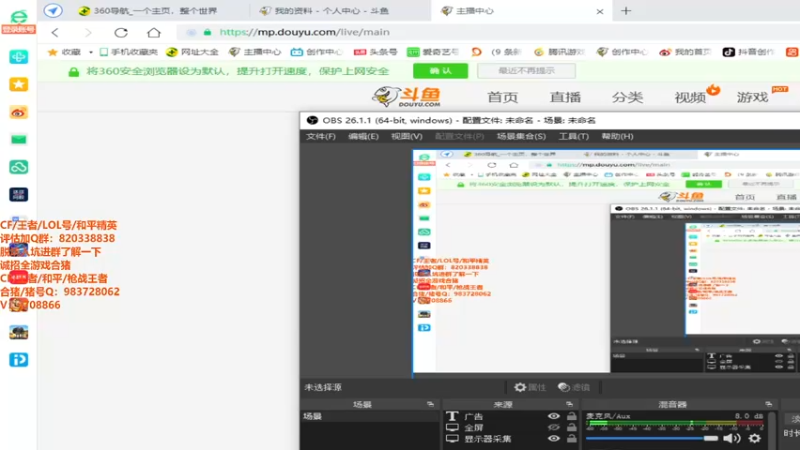Screen dimensions: 800x450
Task: Mute the 麦克风/Aux speaker icon
Action: pos(732,438)
